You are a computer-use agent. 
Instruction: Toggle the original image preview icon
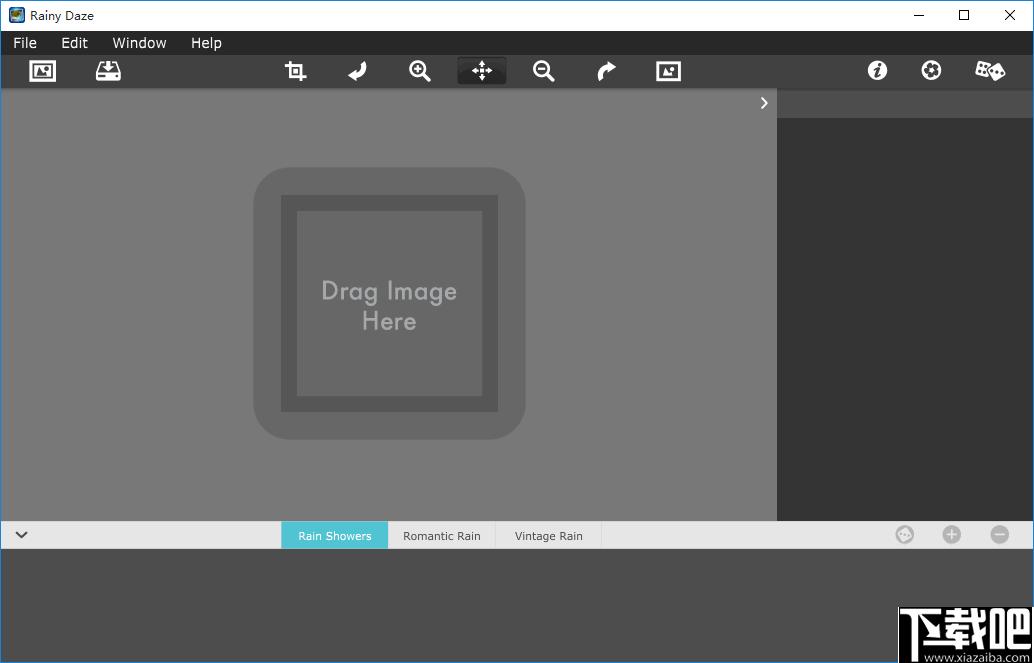tap(669, 71)
